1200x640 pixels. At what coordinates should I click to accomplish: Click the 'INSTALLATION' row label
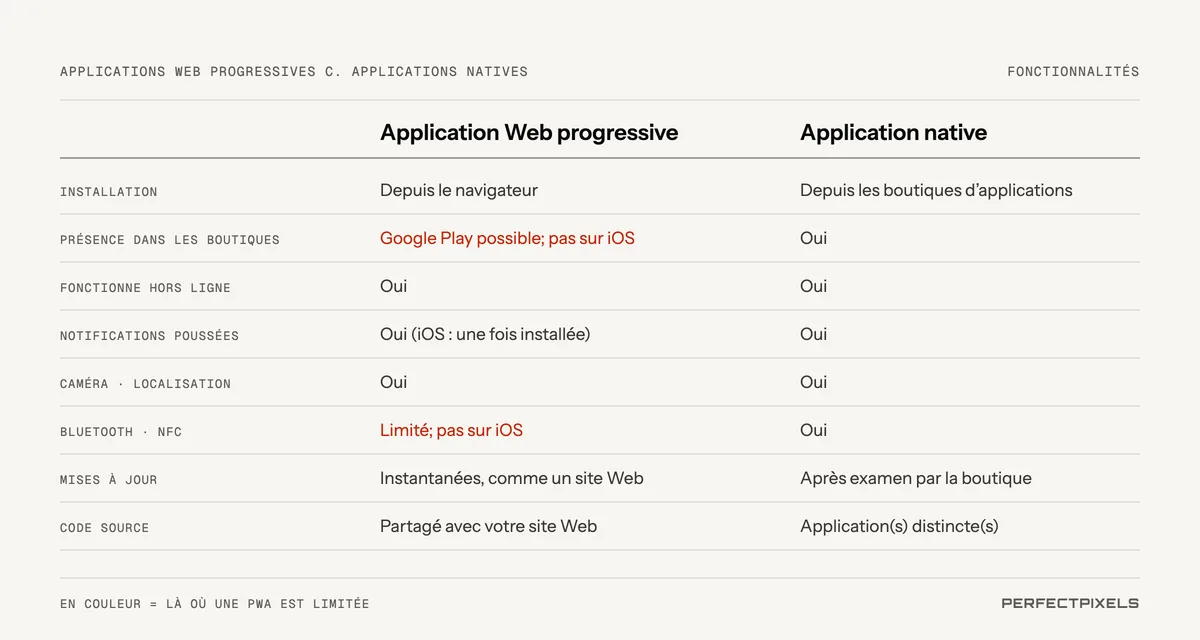[x=109, y=192]
